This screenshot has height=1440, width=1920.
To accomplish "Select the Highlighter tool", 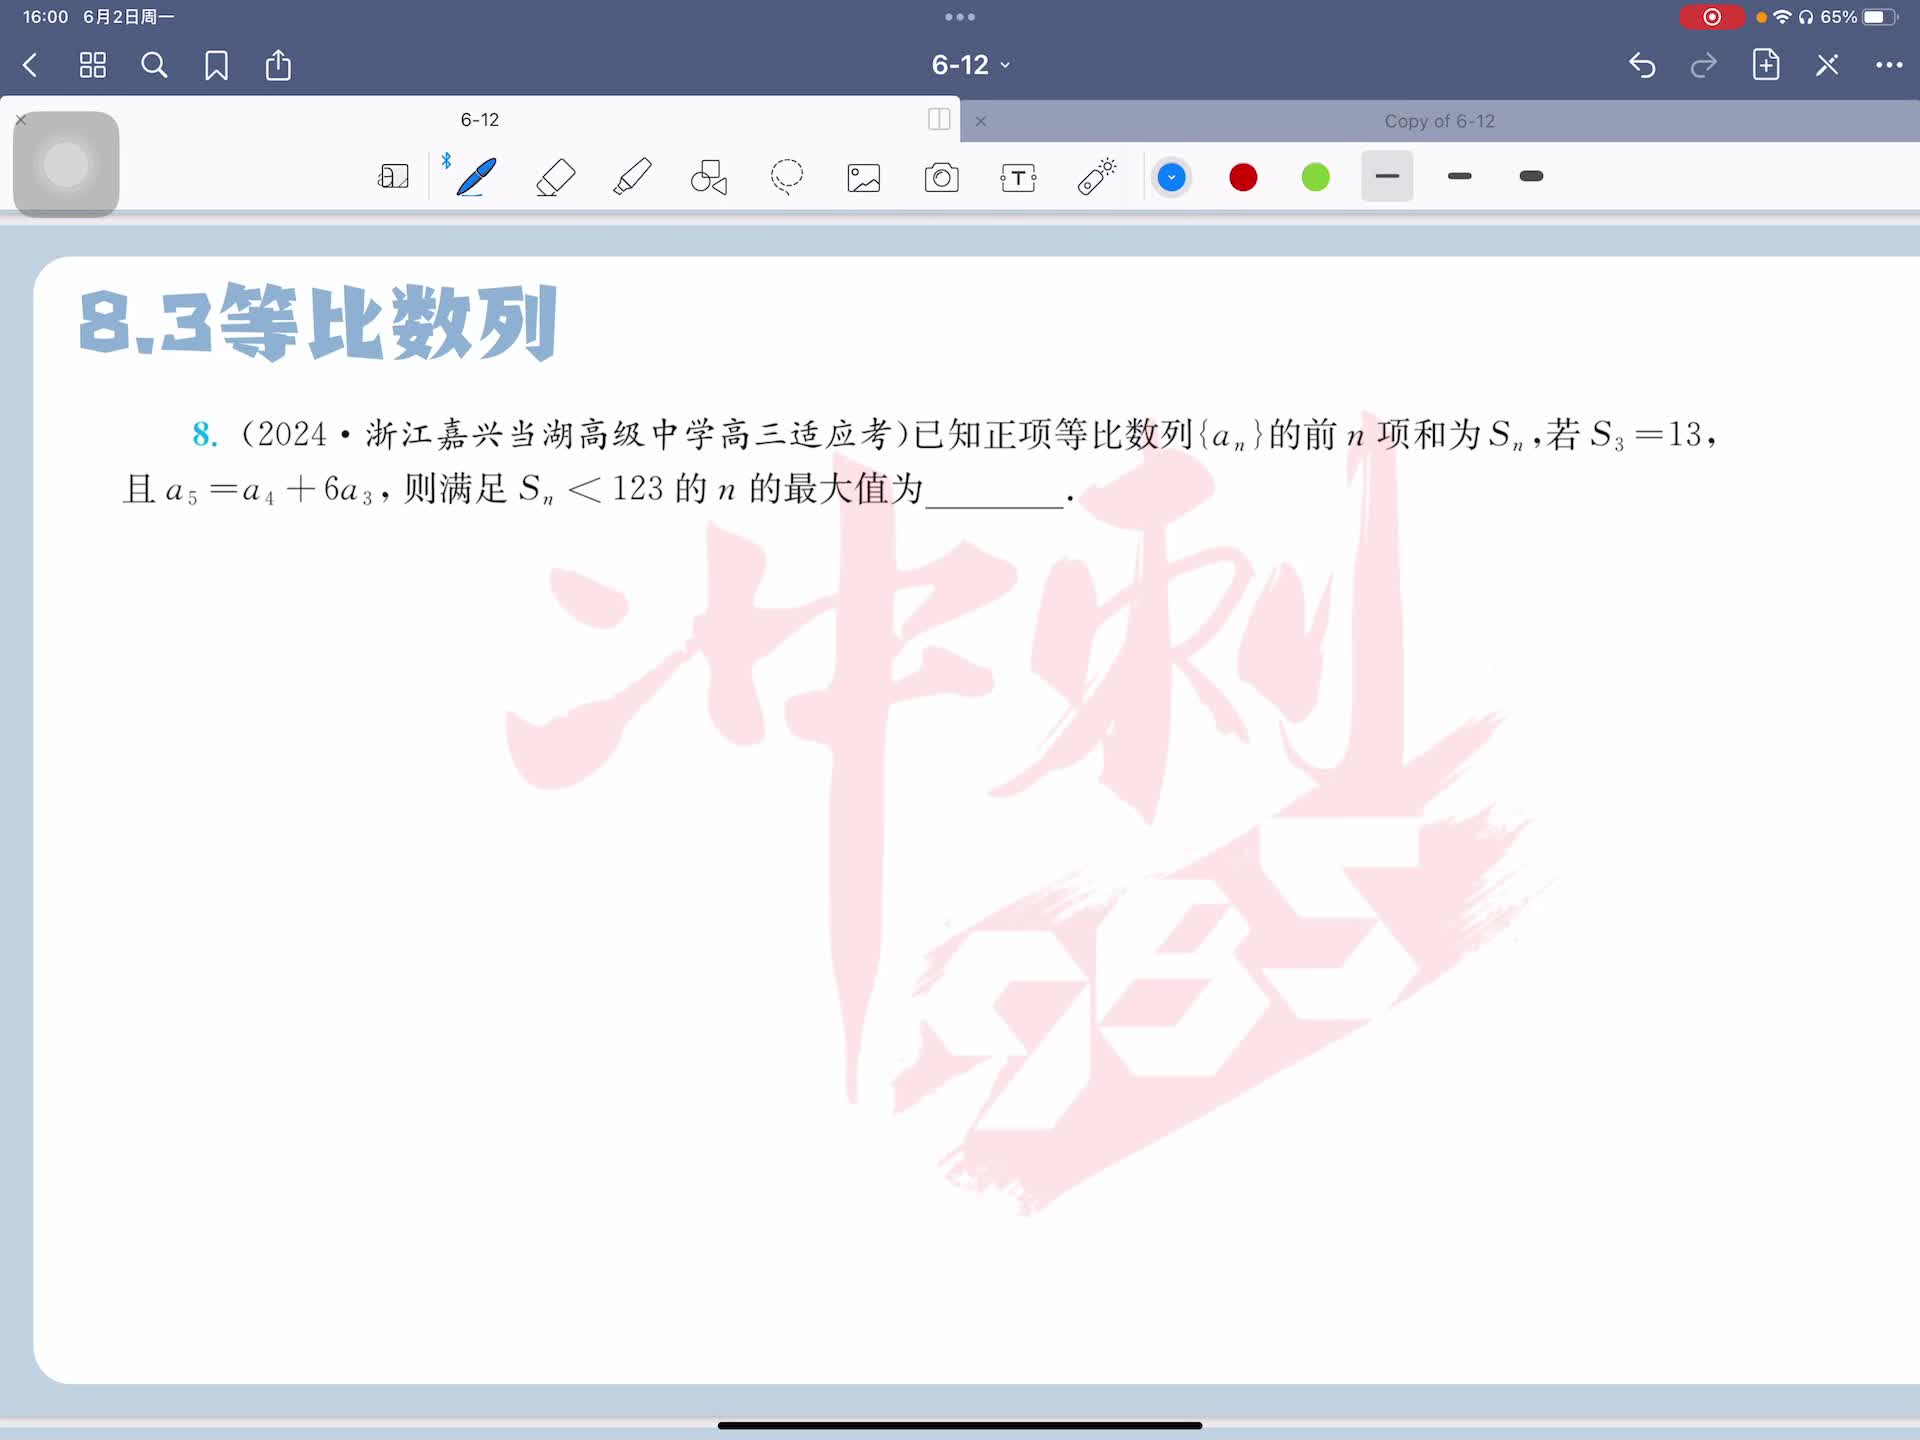I will pyautogui.click(x=632, y=177).
